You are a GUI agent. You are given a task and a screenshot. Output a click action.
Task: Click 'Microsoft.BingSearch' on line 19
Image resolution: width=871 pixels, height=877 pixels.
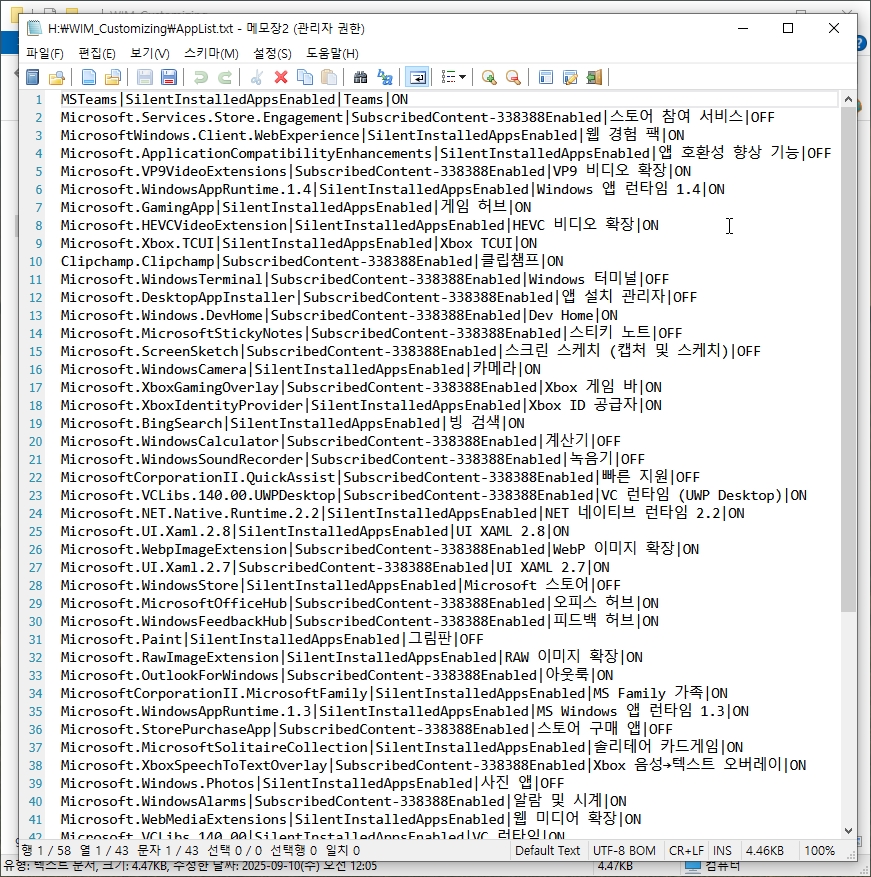[x=141, y=423]
